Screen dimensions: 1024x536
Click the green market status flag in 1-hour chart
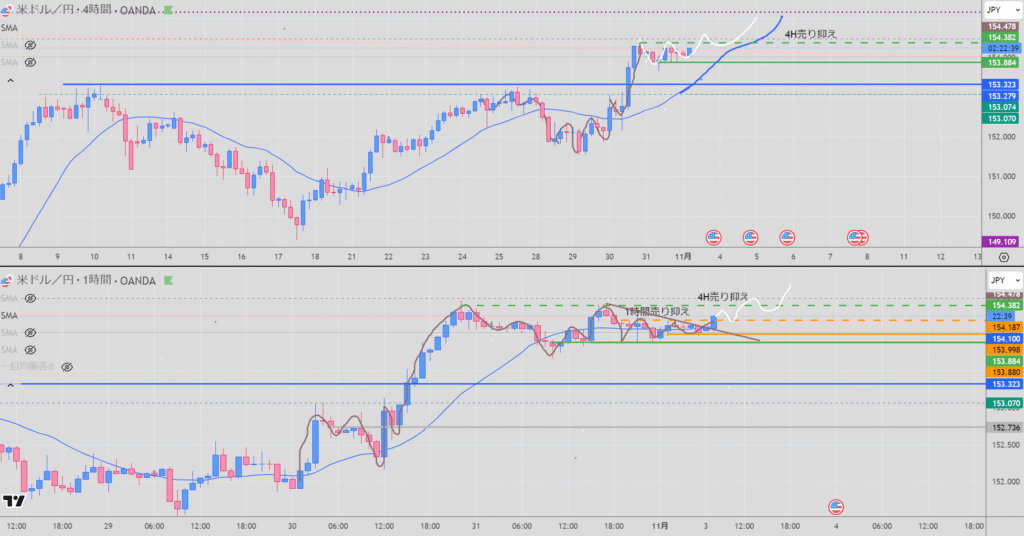[167, 281]
